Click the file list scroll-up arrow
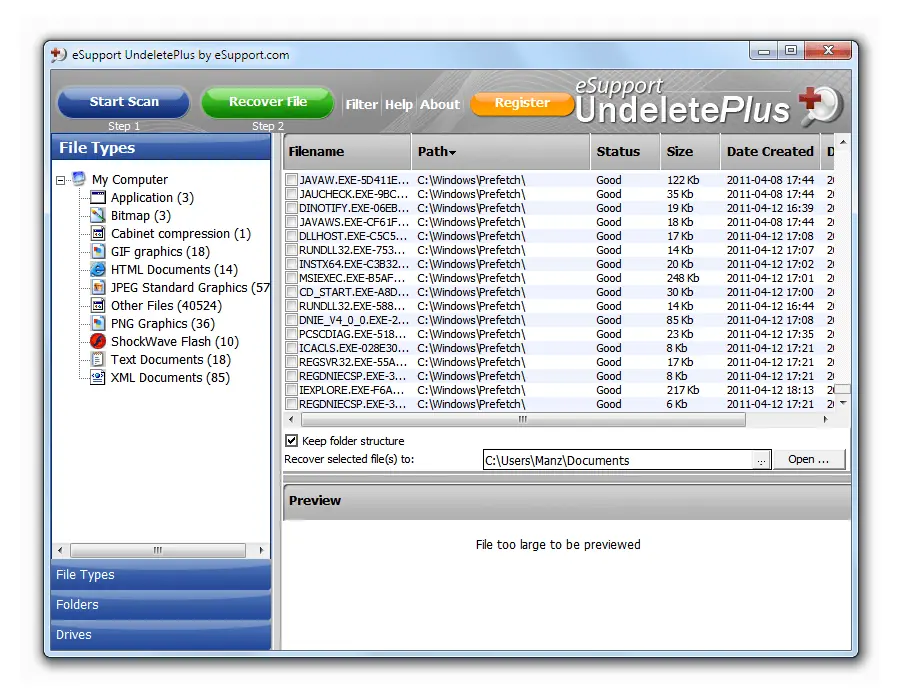Viewport: 900px width, 700px height. [843, 142]
